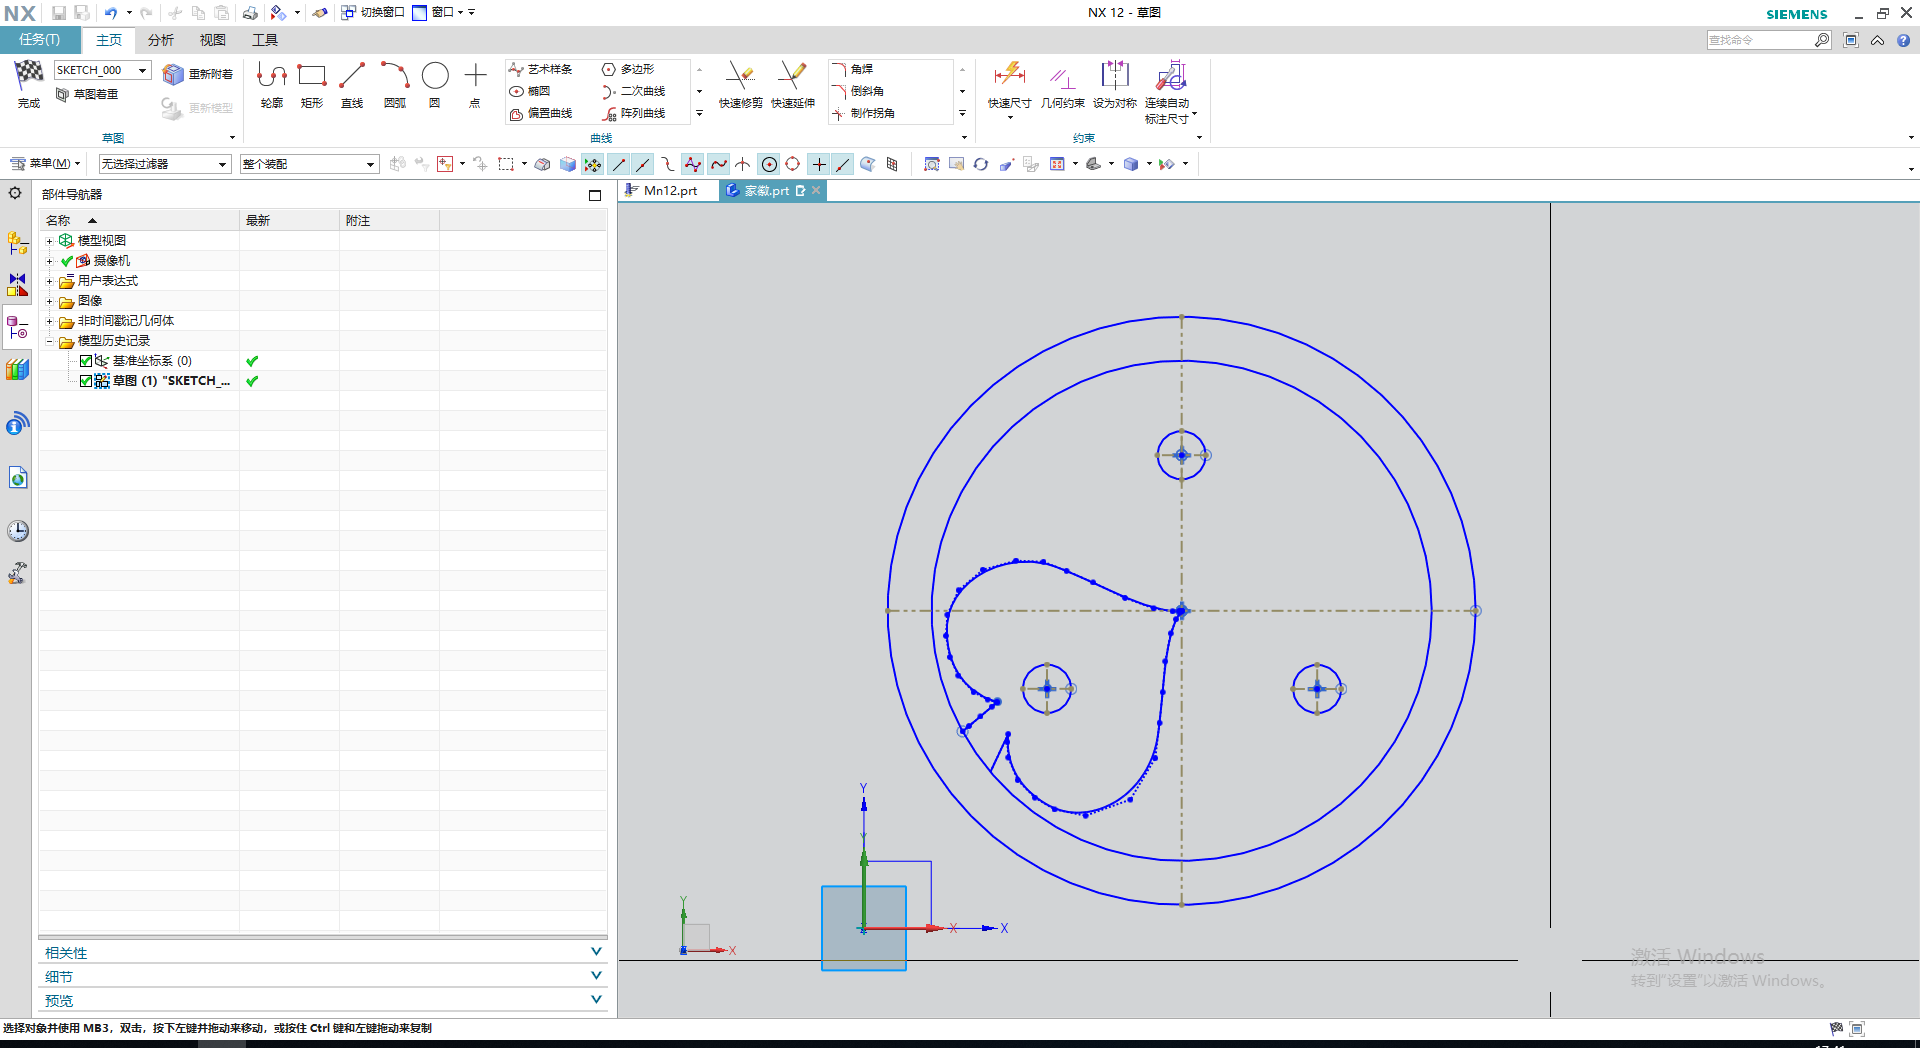Open the 任务(T) task menu
This screenshot has width=1920, height=1048.
coord(40,40)
